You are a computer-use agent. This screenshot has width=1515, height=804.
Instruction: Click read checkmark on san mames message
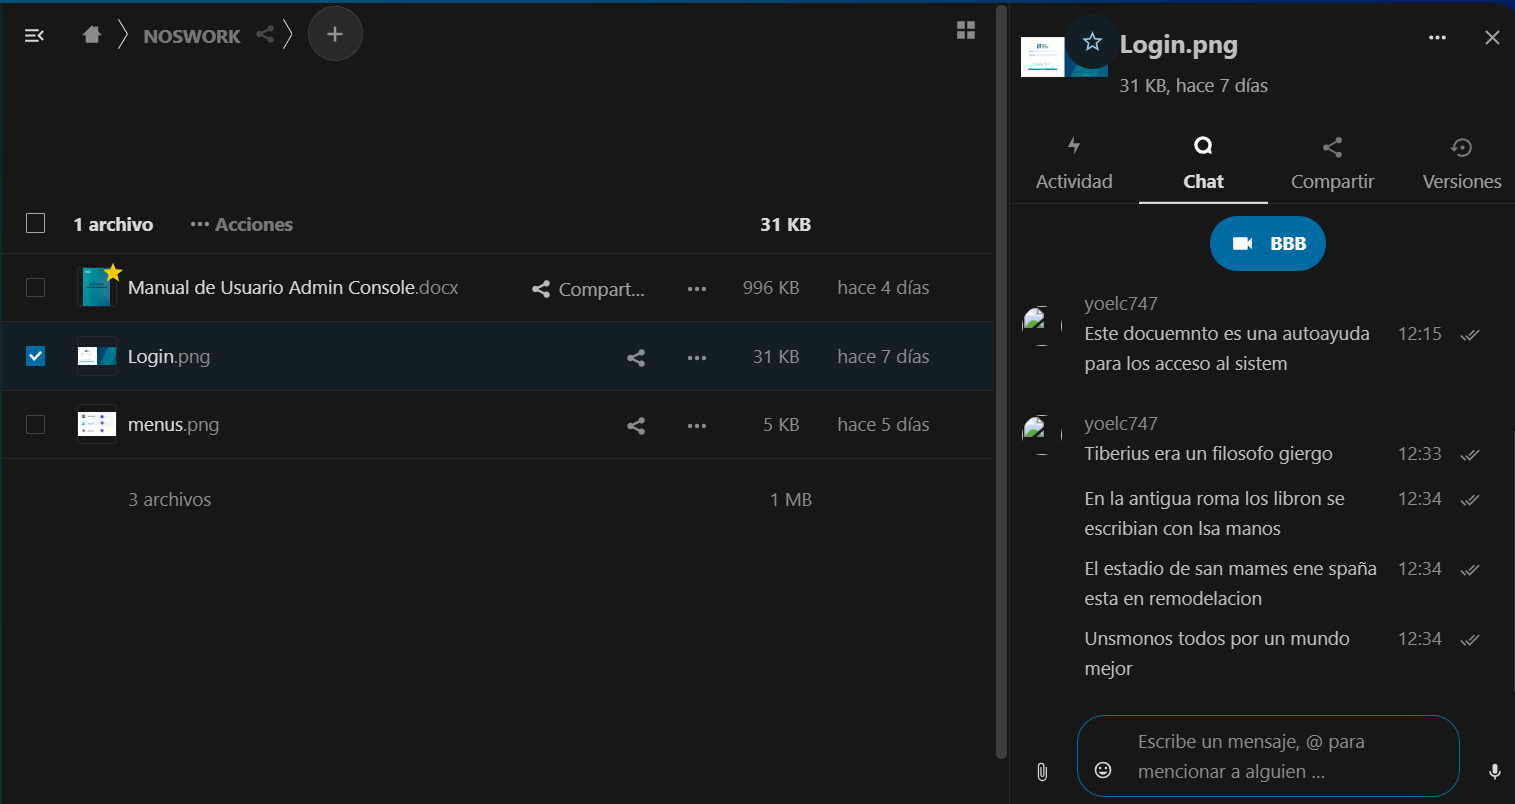click(x=1469, y=570)
